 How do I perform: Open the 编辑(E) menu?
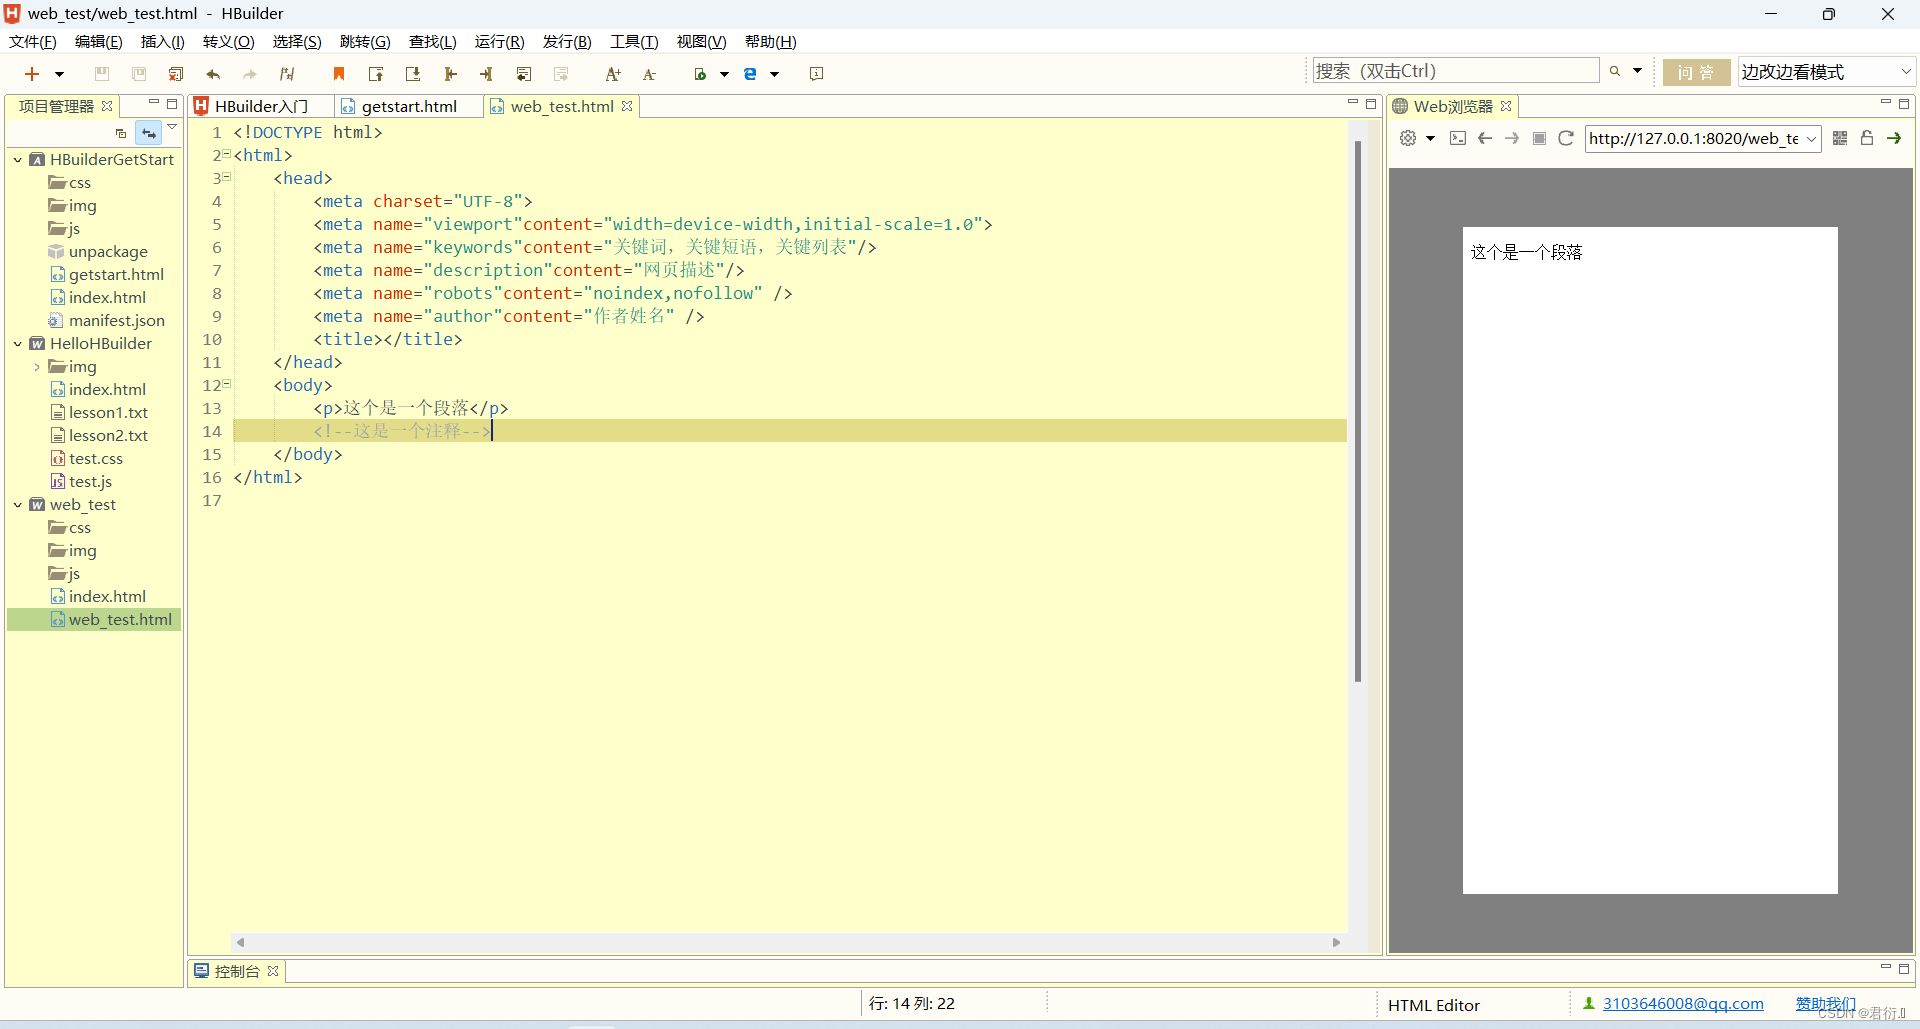pyautogui.click(x=99, y=42)
